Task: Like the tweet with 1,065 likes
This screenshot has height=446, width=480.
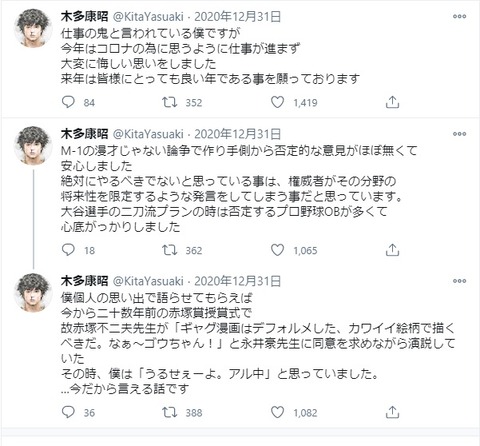Action: click(277, 250)
